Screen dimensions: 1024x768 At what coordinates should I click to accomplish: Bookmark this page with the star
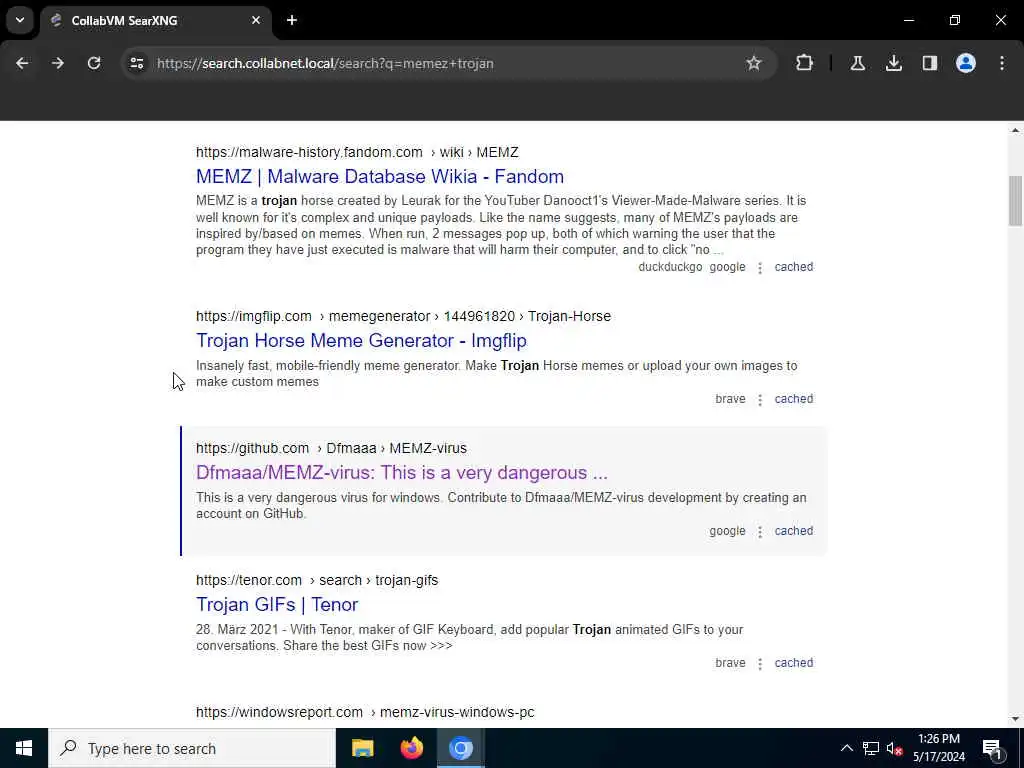[754, 63]
